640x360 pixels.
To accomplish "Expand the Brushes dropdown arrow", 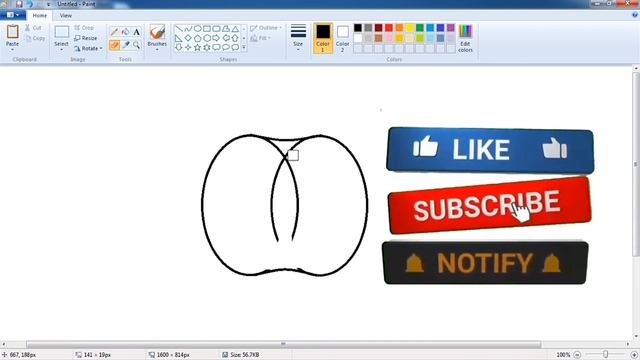I will (x=157, y=49).
